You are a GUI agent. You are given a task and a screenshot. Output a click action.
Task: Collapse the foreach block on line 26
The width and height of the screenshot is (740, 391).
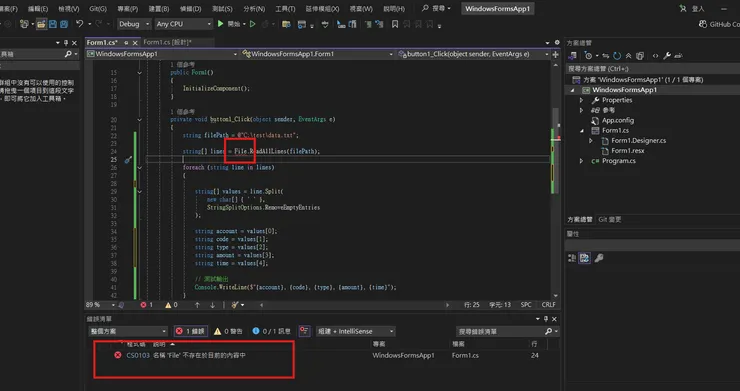tap(139, 168)
